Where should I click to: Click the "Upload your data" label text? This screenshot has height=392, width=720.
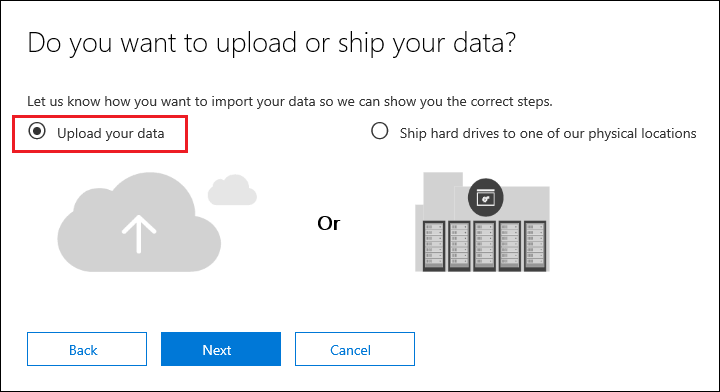pos(111,134)
